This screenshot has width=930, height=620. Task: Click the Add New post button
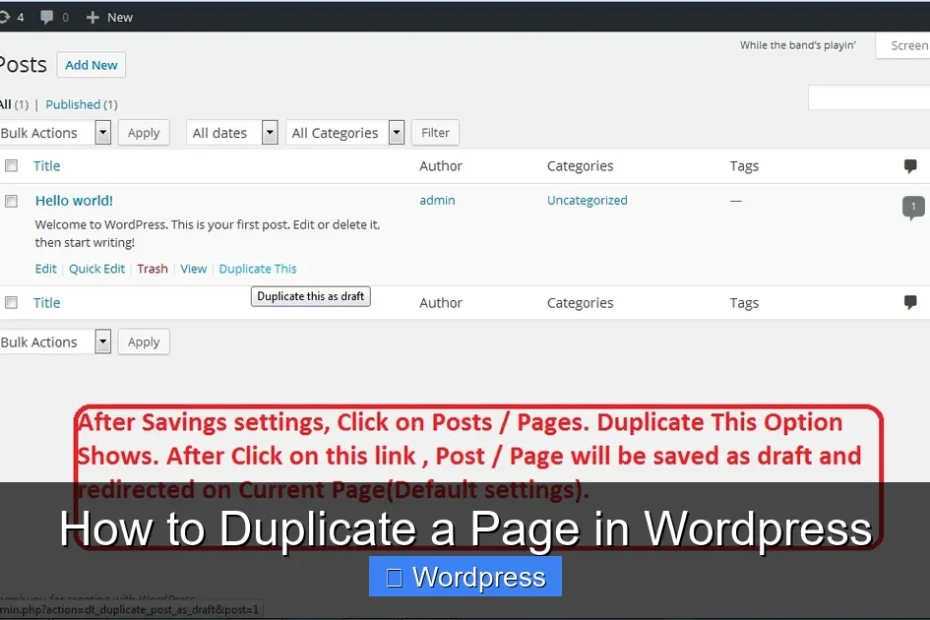point(91,65)
